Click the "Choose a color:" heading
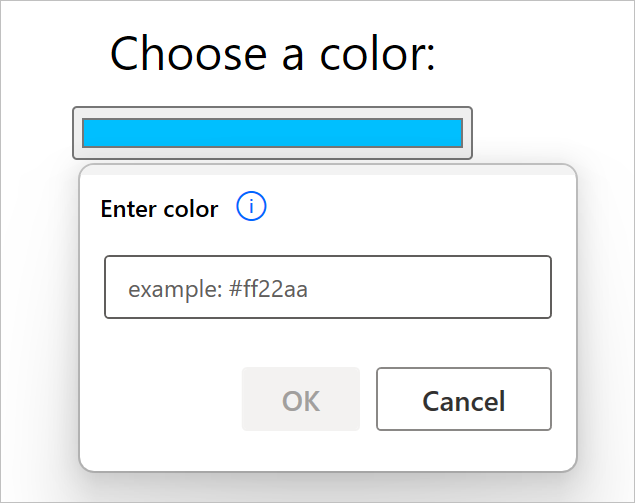This screenshot has height=503, width=635. (x=273, y=53)
